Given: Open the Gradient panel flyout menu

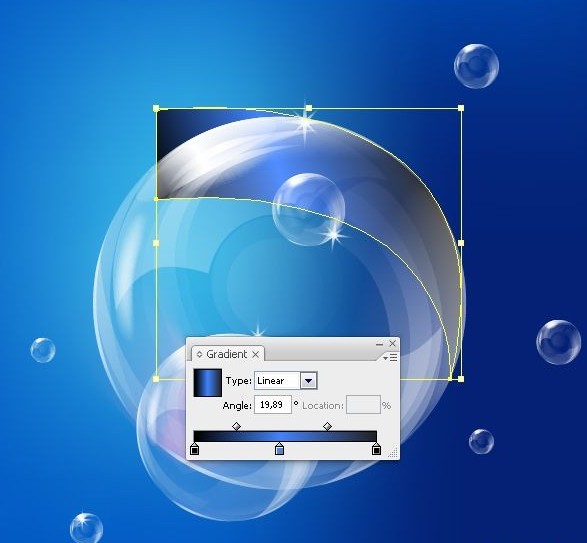Looking at the screenshot, I should 390,358.
